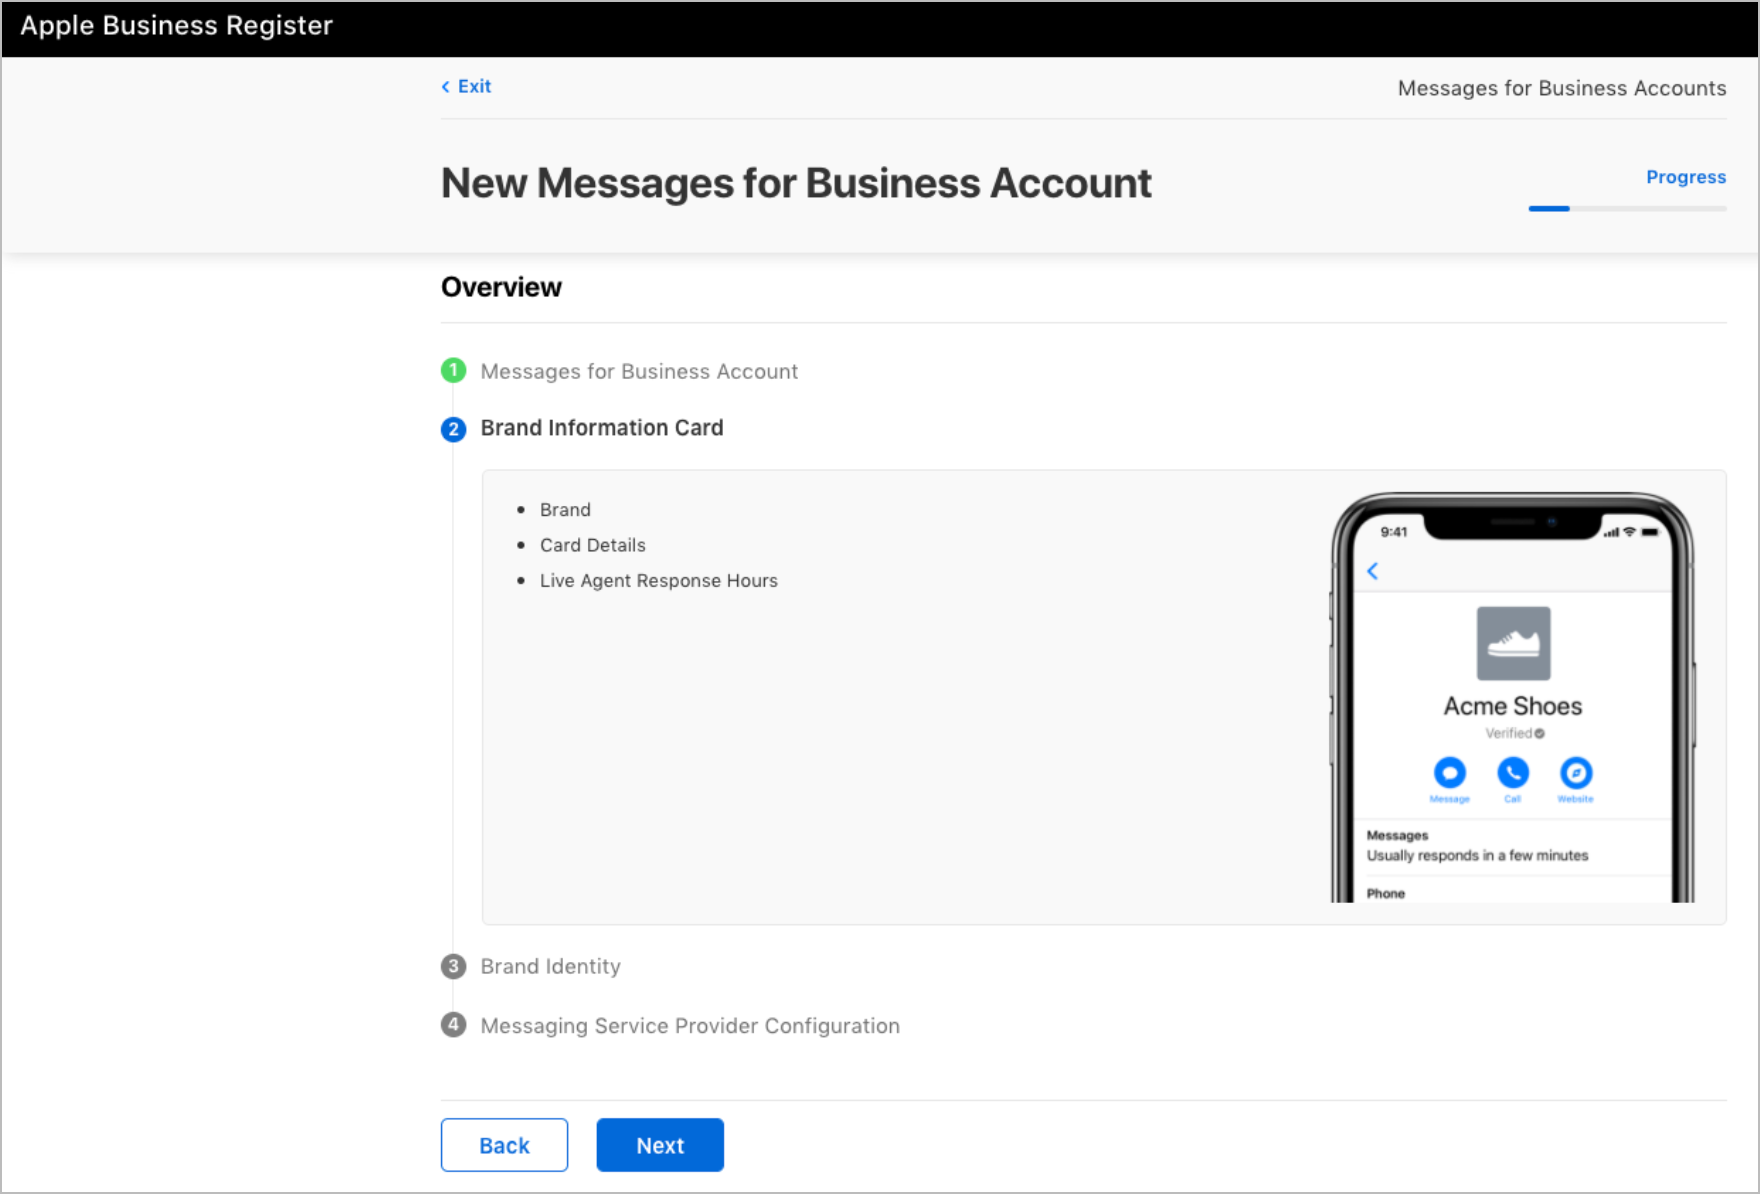Open Messaging Service Provider Configuration step
Image resolution: width=1760 pixels, height=1194 pixels.
[x=690, y=1026]
